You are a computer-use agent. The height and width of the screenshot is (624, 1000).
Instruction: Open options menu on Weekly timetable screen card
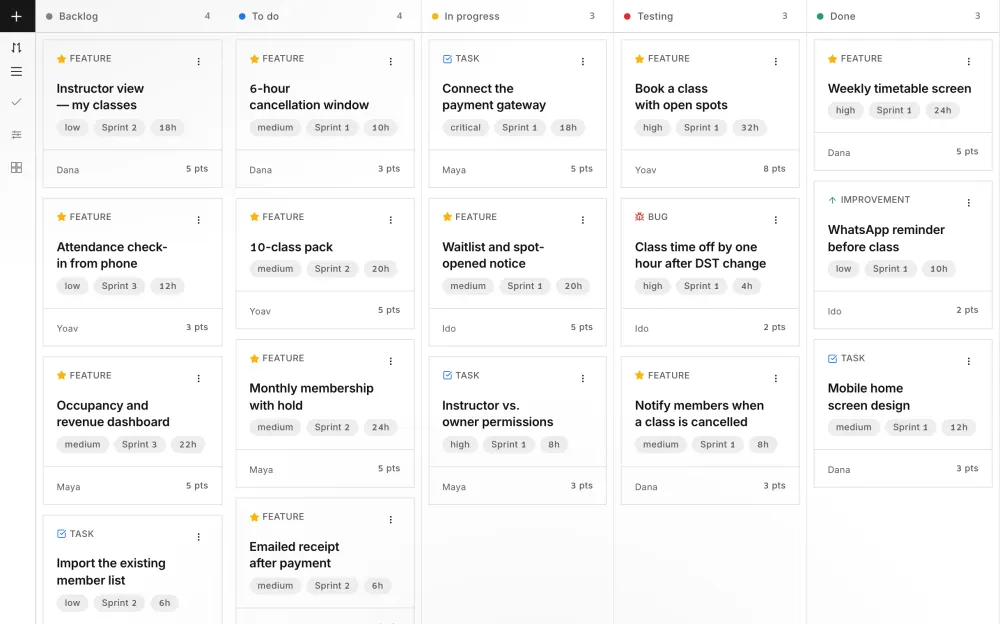pos(969,61)
